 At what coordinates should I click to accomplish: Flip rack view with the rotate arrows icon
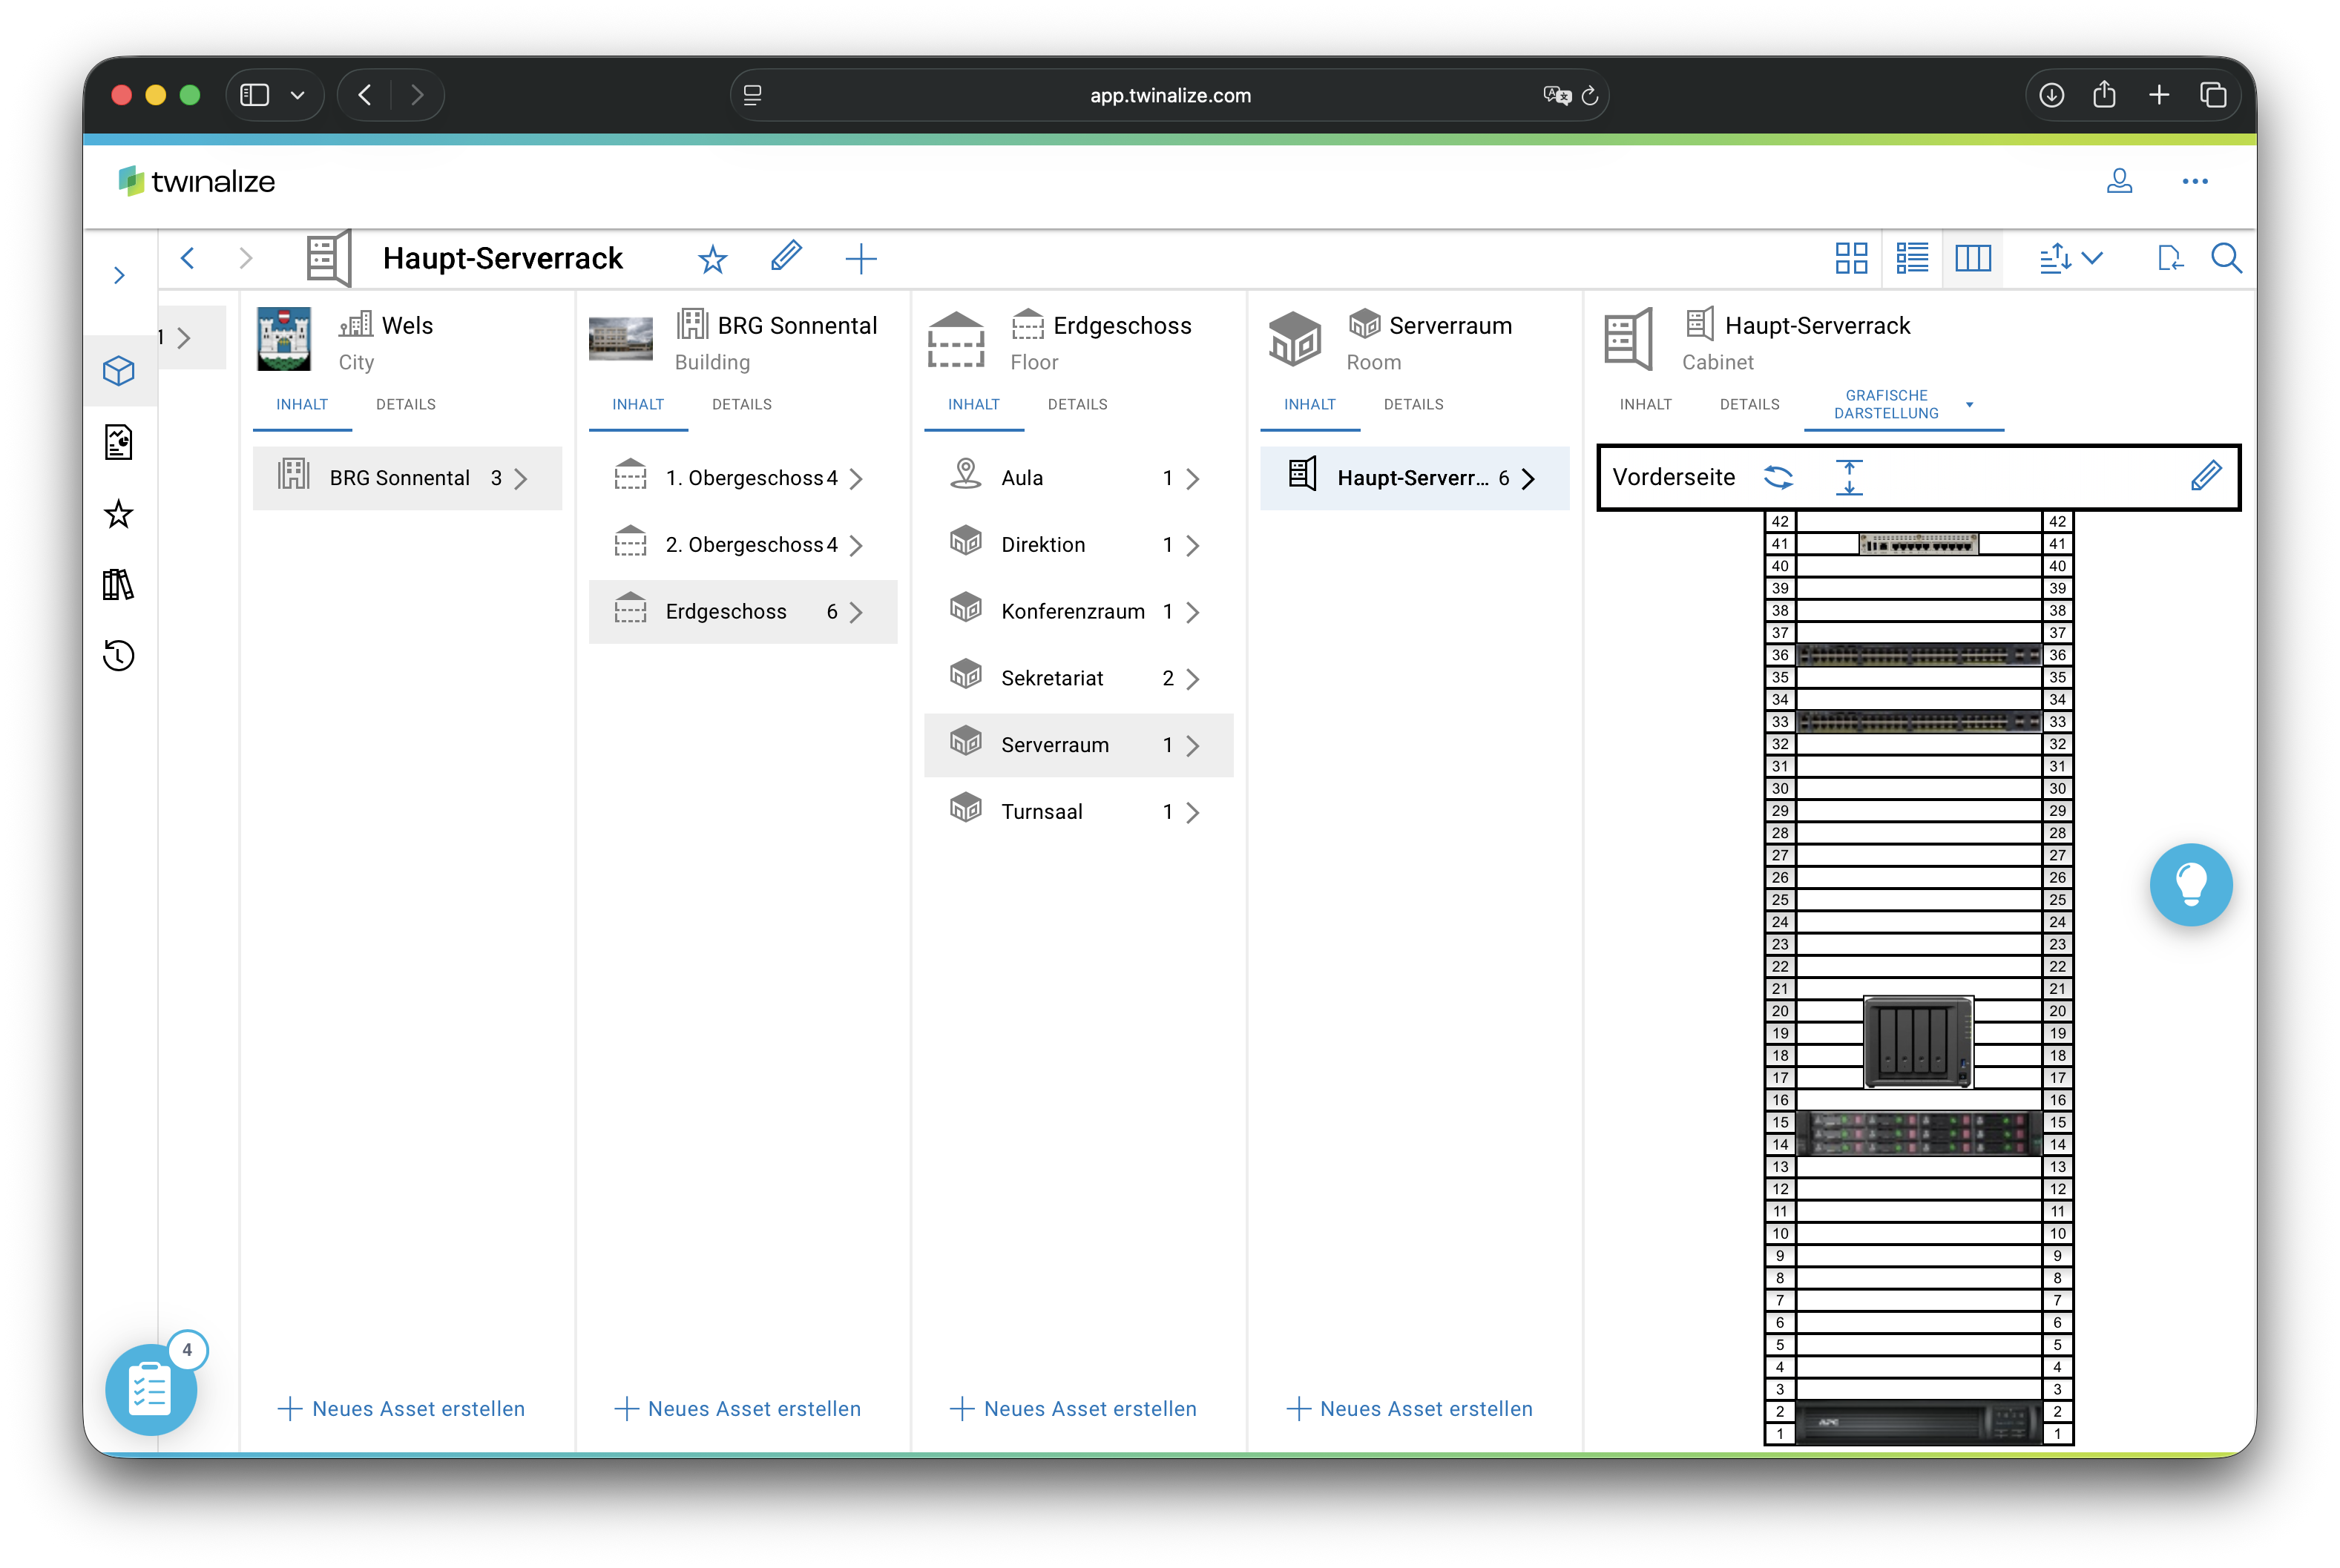1778,477
